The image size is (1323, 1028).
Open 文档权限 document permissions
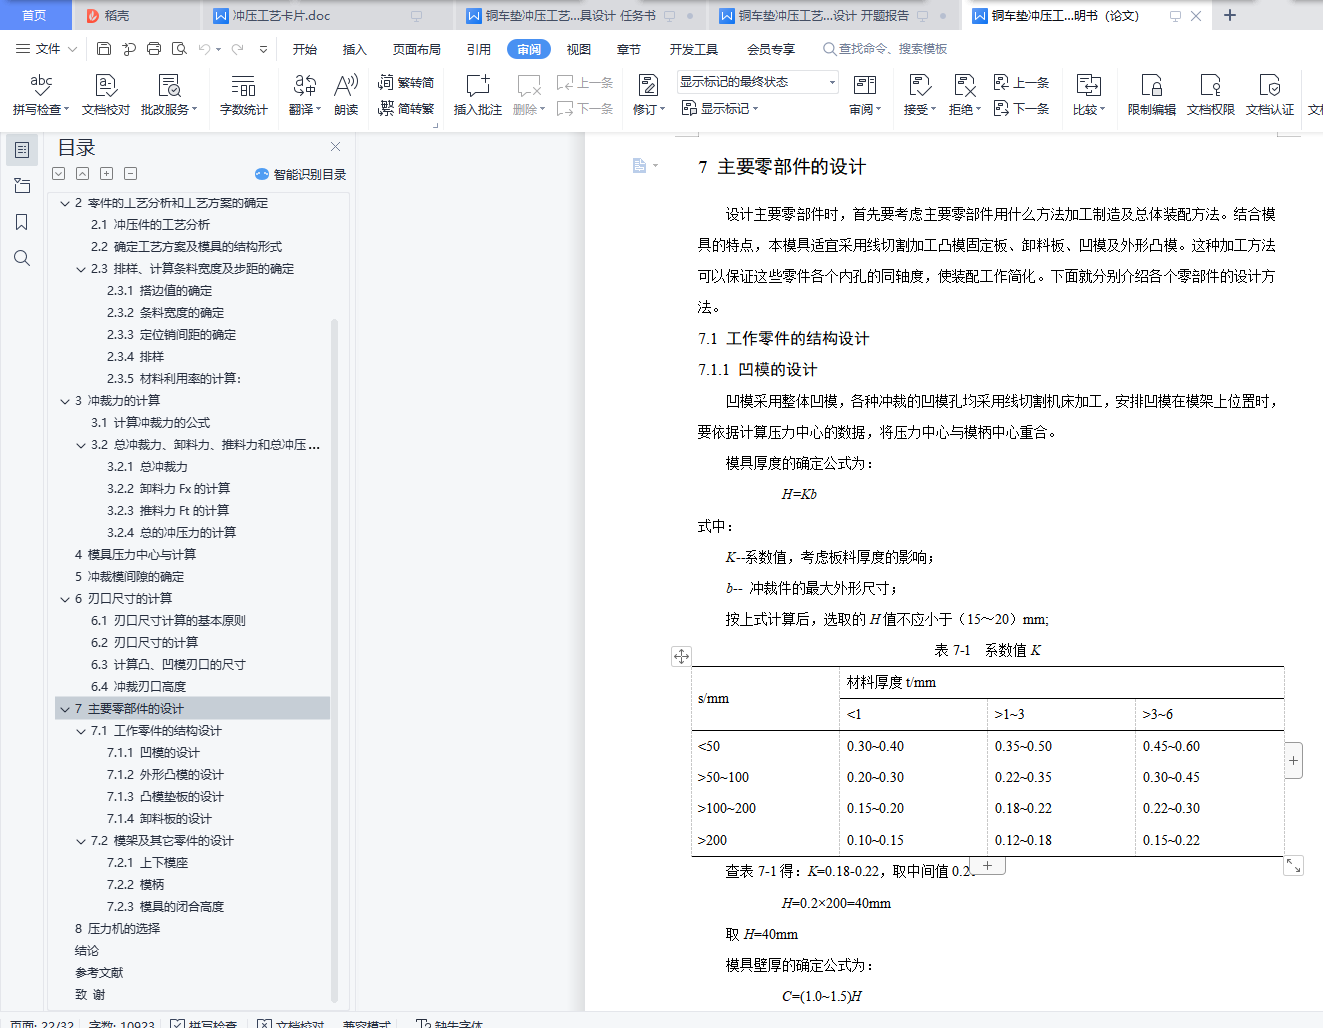point(1211,95)
